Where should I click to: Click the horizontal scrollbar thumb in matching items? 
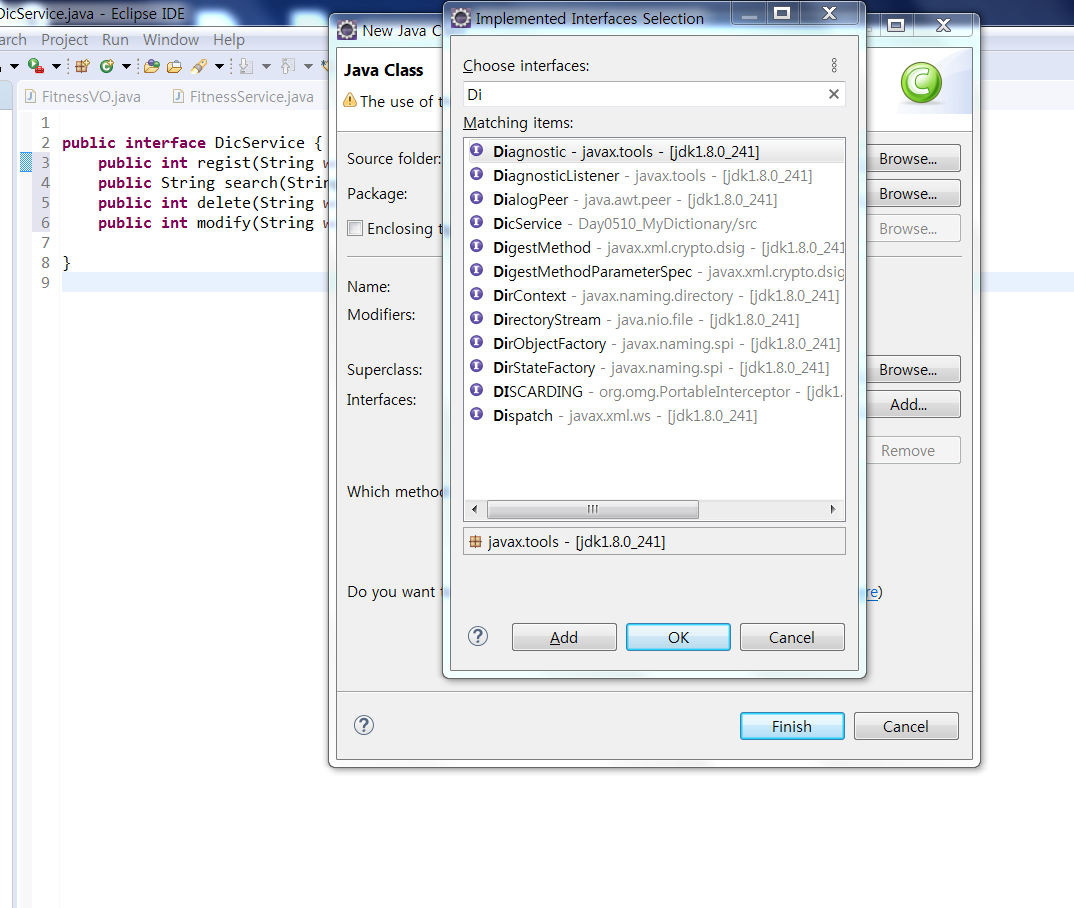(592, 509)
